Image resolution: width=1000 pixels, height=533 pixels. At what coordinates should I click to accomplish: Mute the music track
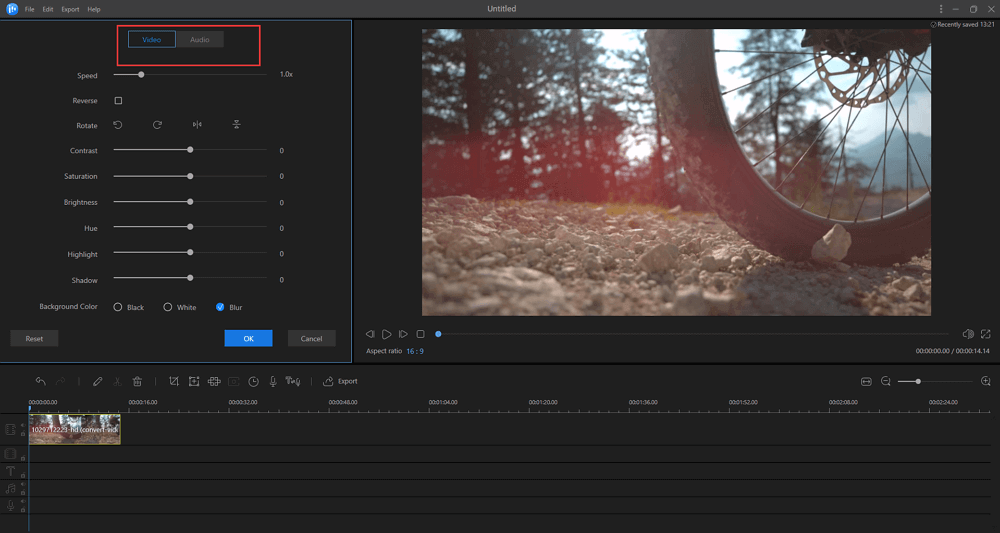23,484
